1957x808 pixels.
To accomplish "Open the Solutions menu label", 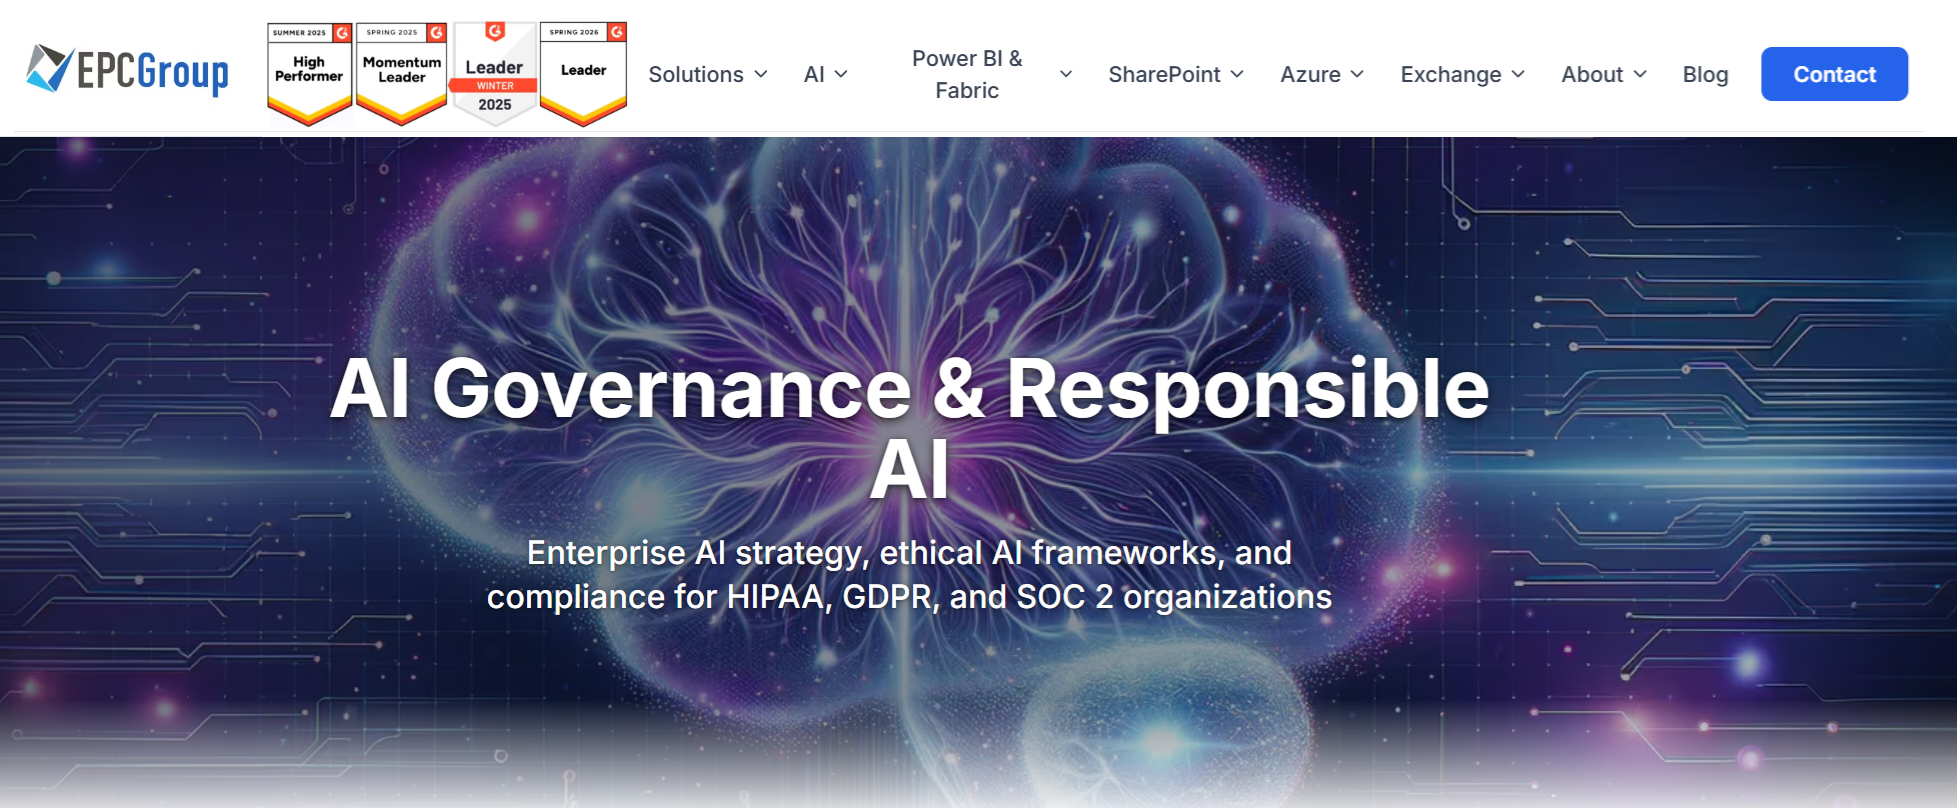I will [x=696, y=74].
